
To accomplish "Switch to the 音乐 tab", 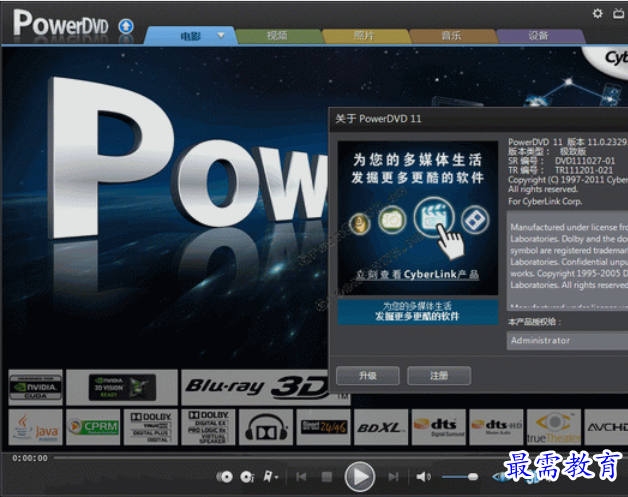I will click(451, 36).
